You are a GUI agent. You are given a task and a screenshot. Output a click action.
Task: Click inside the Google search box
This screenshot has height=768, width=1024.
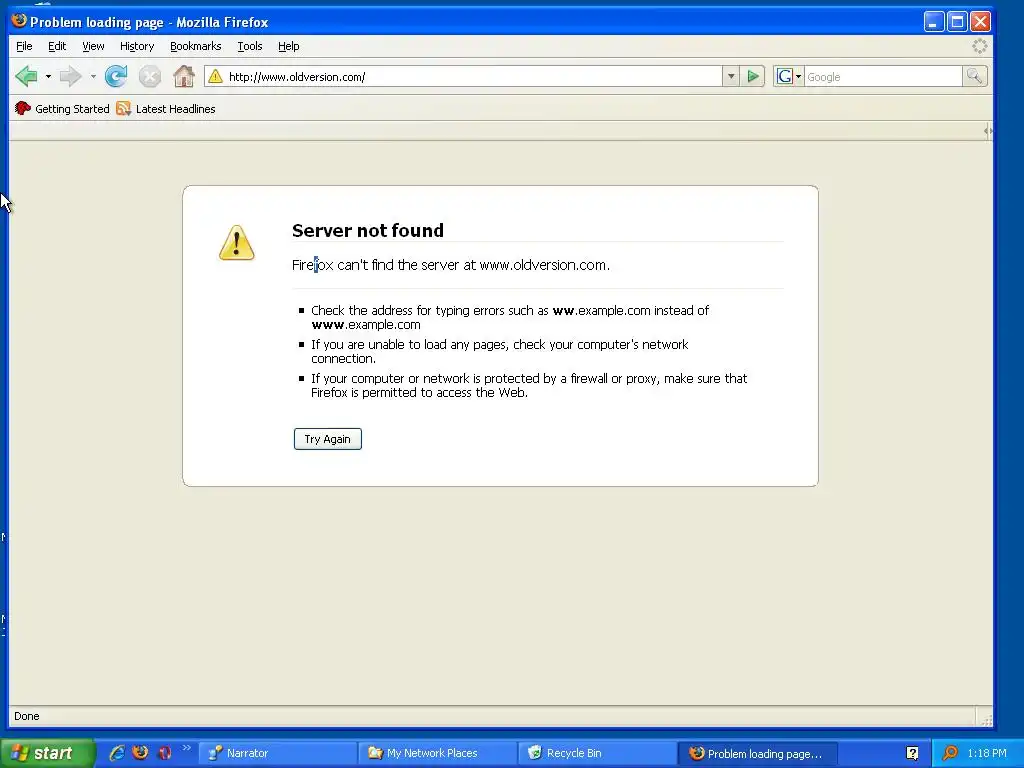pyautogui.click(x=883, y=76)
